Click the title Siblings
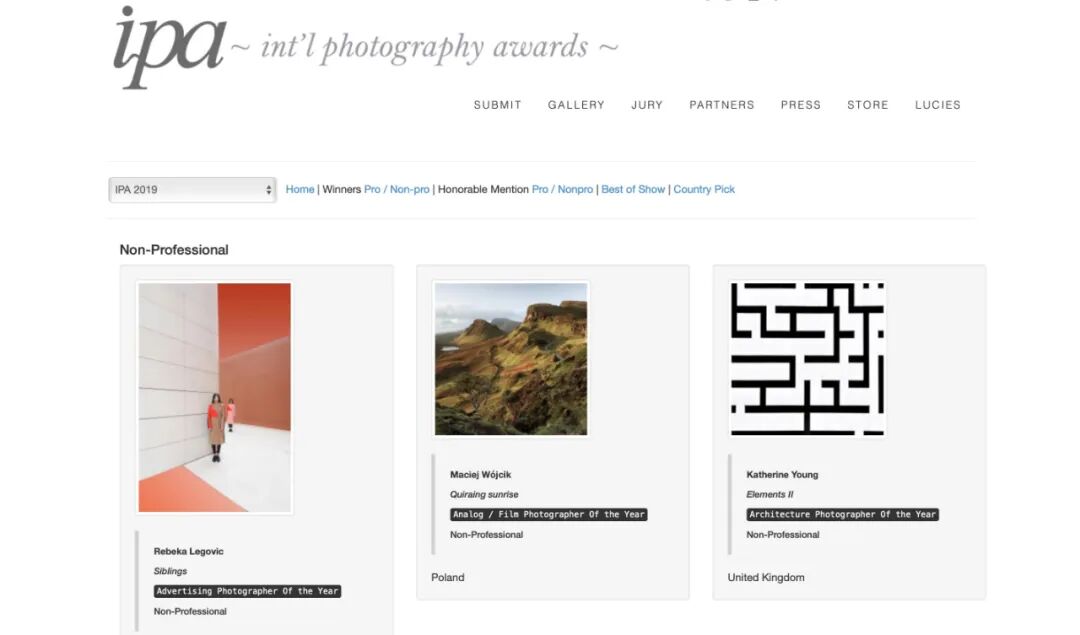 170,571
